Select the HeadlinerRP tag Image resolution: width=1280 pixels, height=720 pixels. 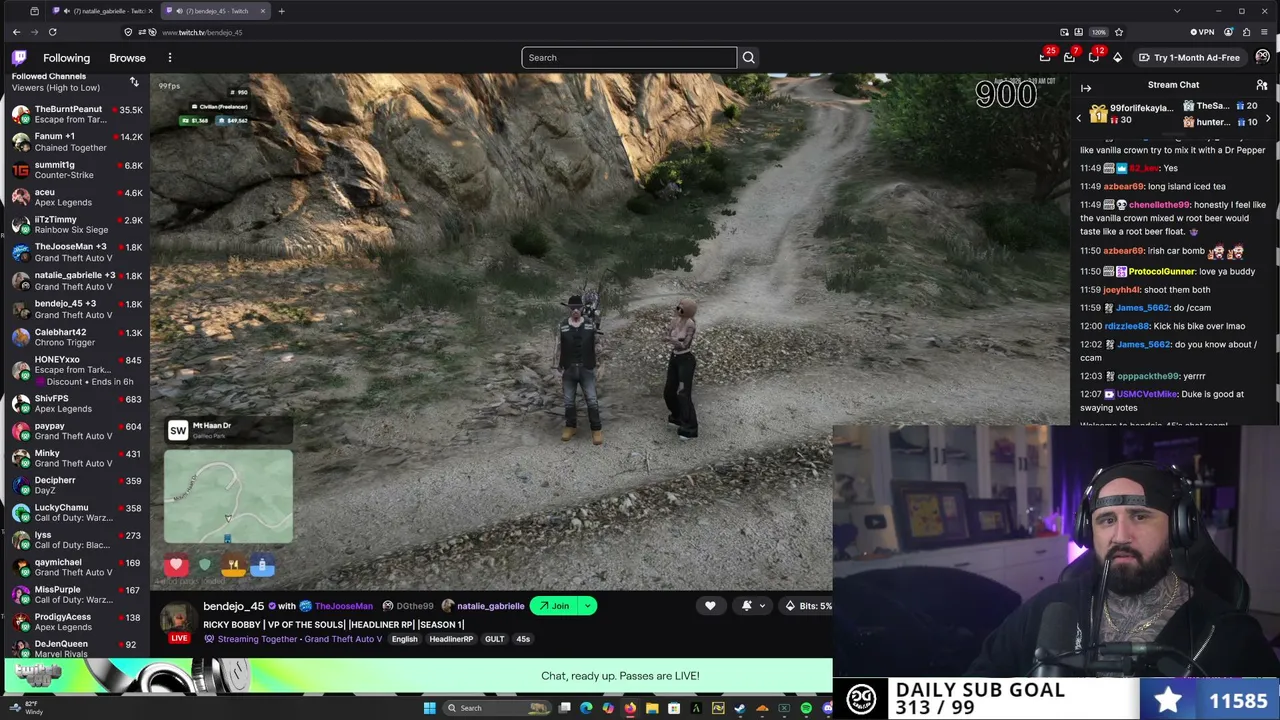tap(451, 639)
